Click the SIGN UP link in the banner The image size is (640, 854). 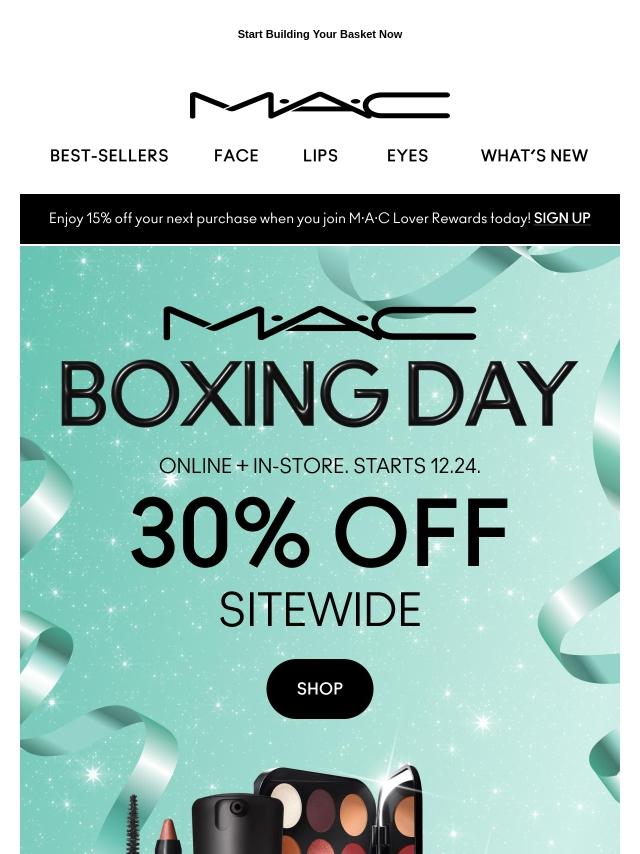[562, 218]
